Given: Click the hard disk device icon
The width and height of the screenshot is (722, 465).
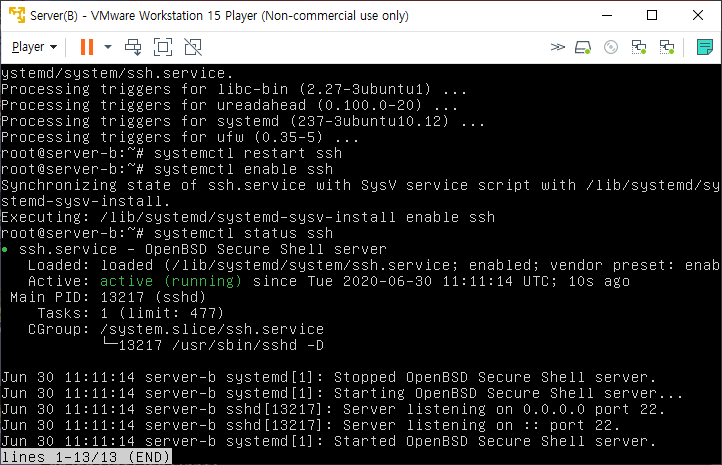Looking at the screenshot, I should click(583, 47).
